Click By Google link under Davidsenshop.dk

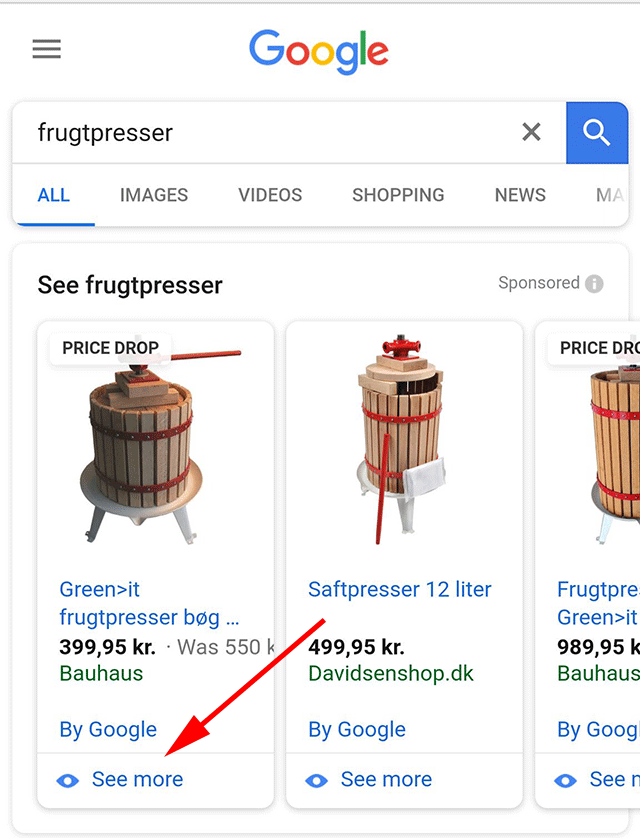click(x=357, y=730)
